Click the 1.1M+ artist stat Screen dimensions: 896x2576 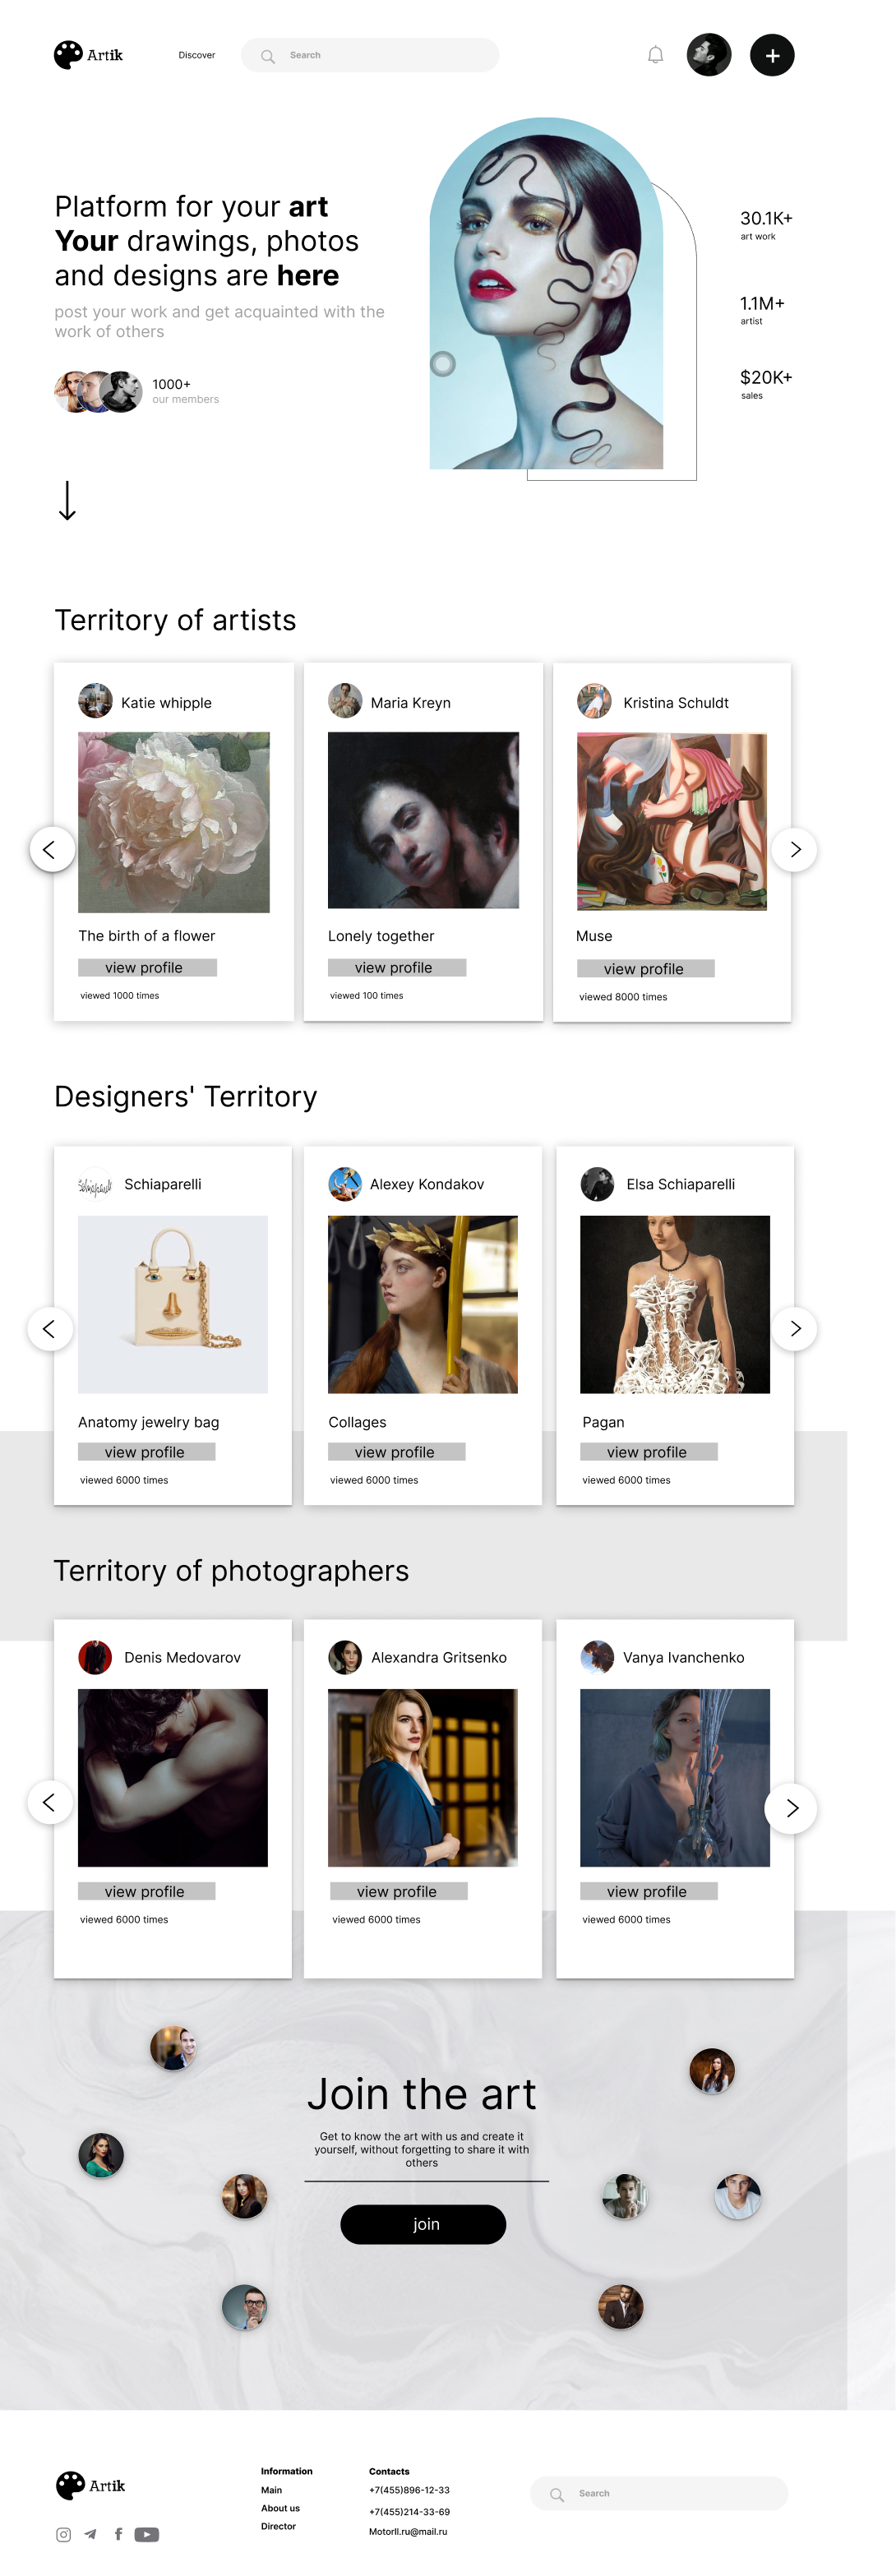pos(762,310)
